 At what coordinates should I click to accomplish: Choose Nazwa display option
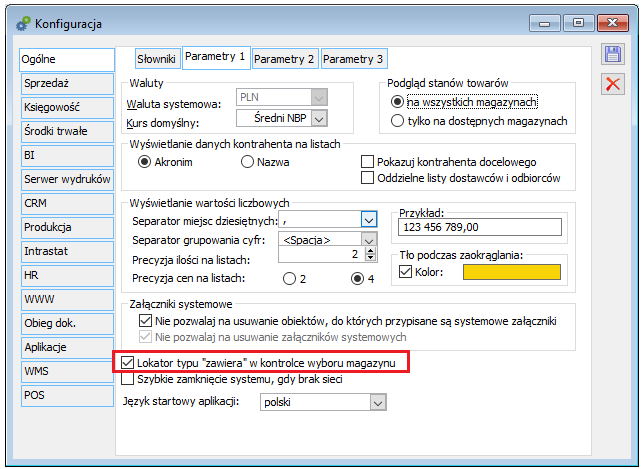click(x=265, y=162)
